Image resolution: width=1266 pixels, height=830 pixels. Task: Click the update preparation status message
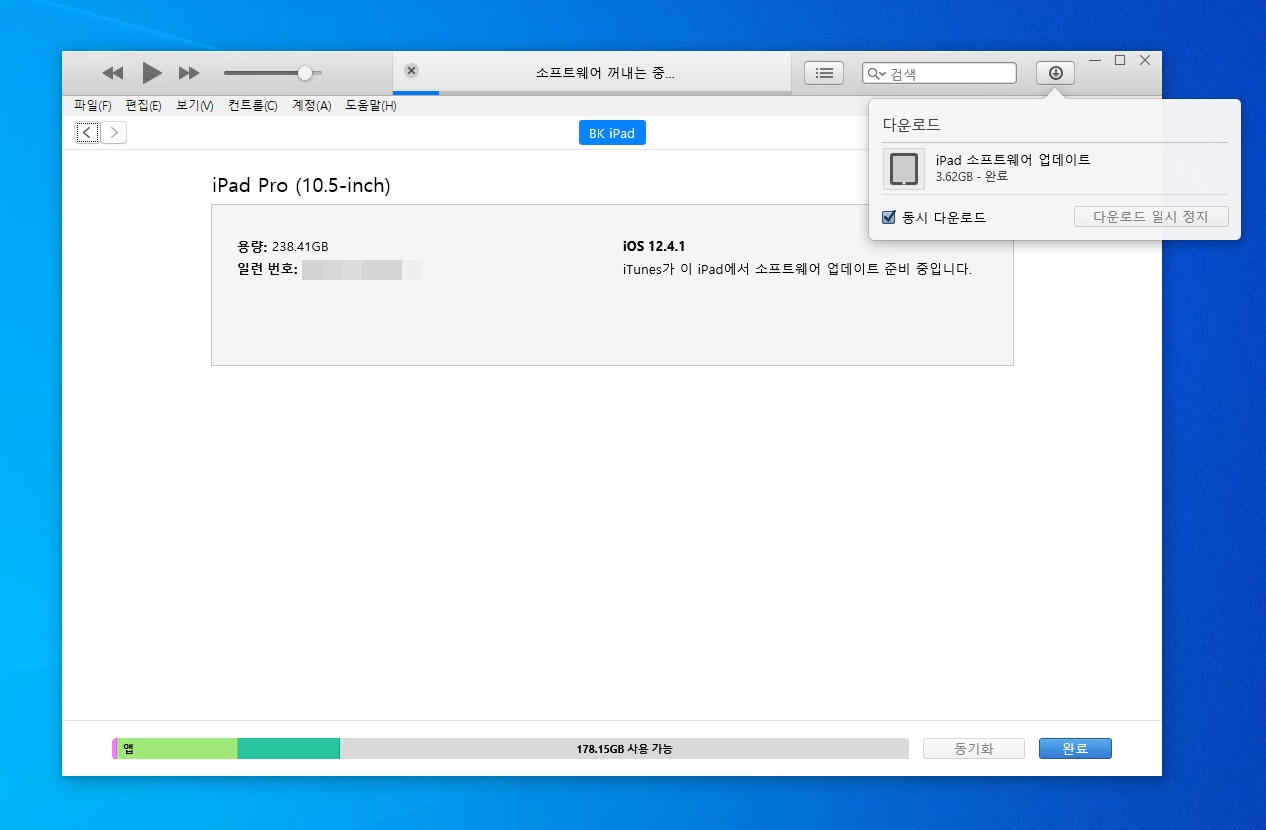pos(797,269)
